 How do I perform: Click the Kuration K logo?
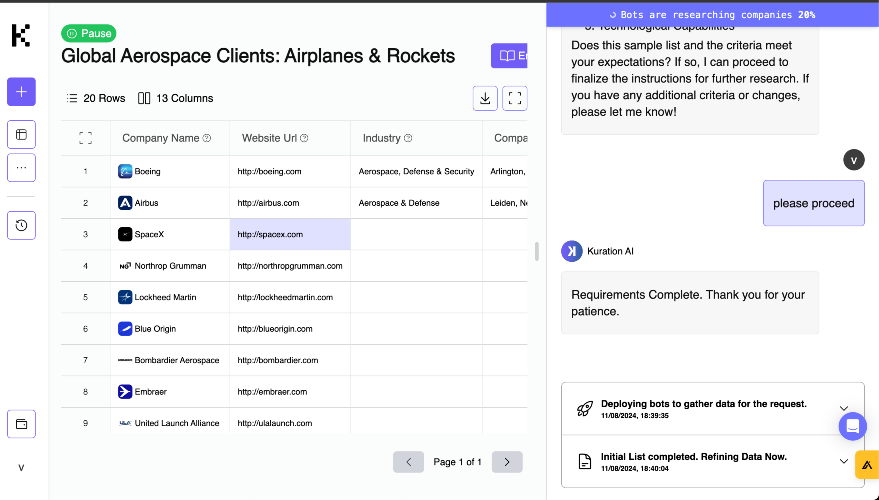(x=21, y=35)
